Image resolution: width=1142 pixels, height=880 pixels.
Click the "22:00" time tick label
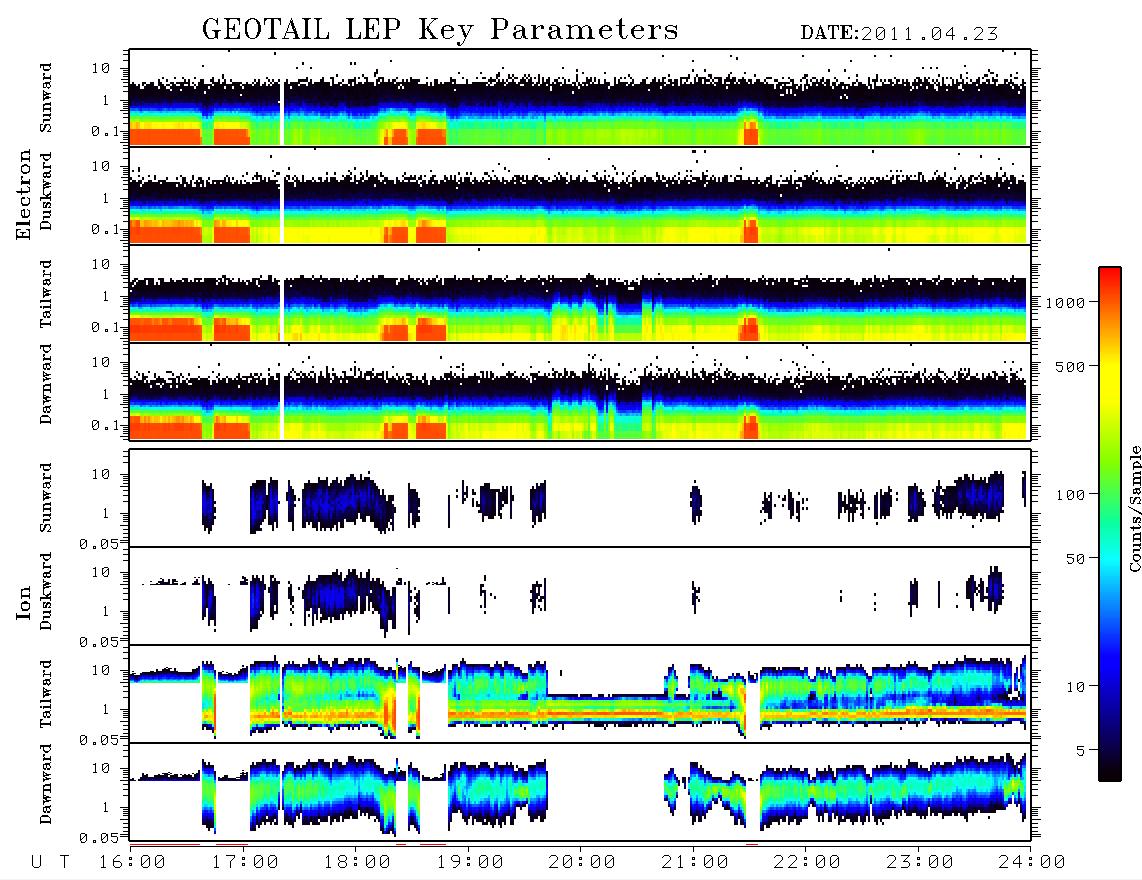point(807,863)
